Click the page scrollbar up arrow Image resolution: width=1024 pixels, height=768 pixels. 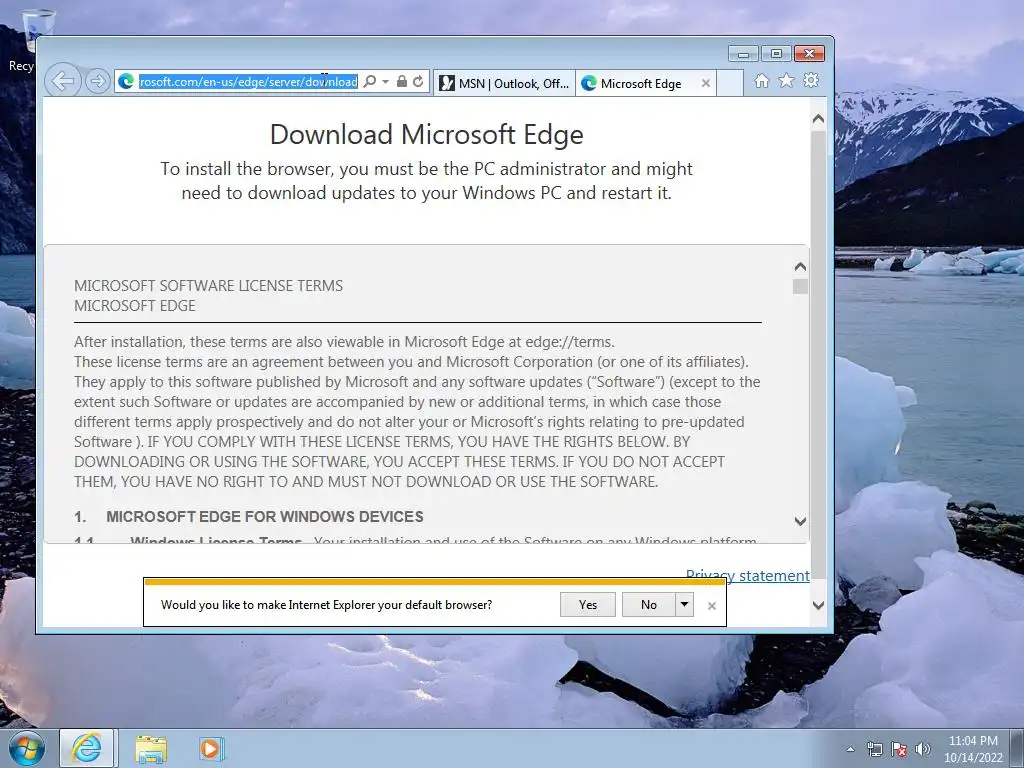(818, 120)
